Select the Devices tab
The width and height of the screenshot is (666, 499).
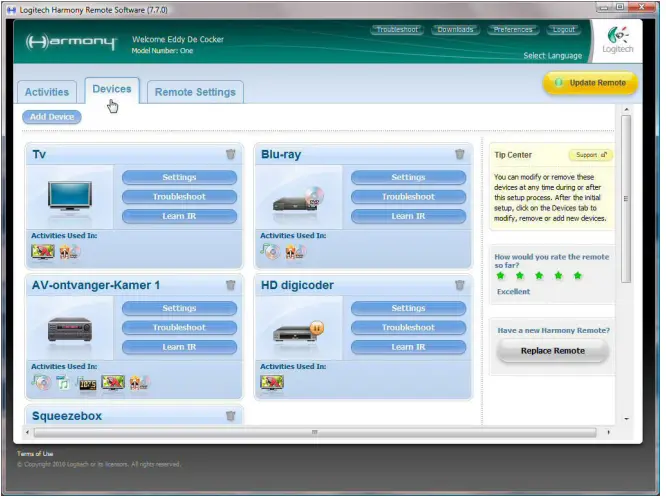[113, 90]
